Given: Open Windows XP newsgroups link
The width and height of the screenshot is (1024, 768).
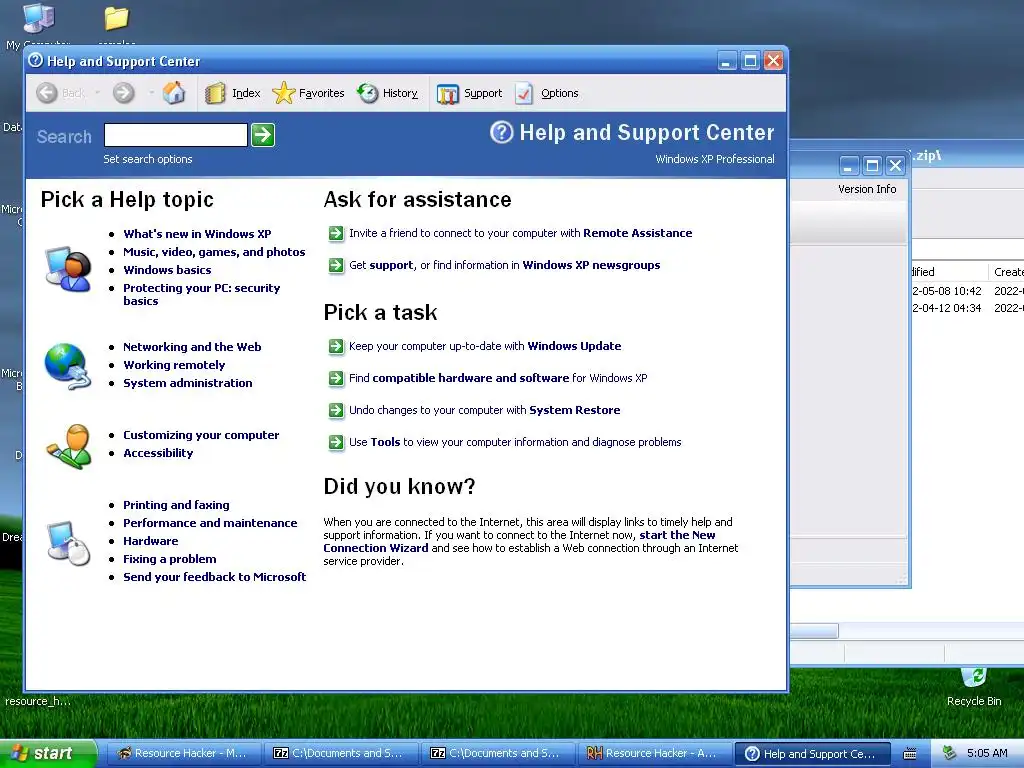Looking at the screenshot, I should pyautogui.click(x=591, y=265).
